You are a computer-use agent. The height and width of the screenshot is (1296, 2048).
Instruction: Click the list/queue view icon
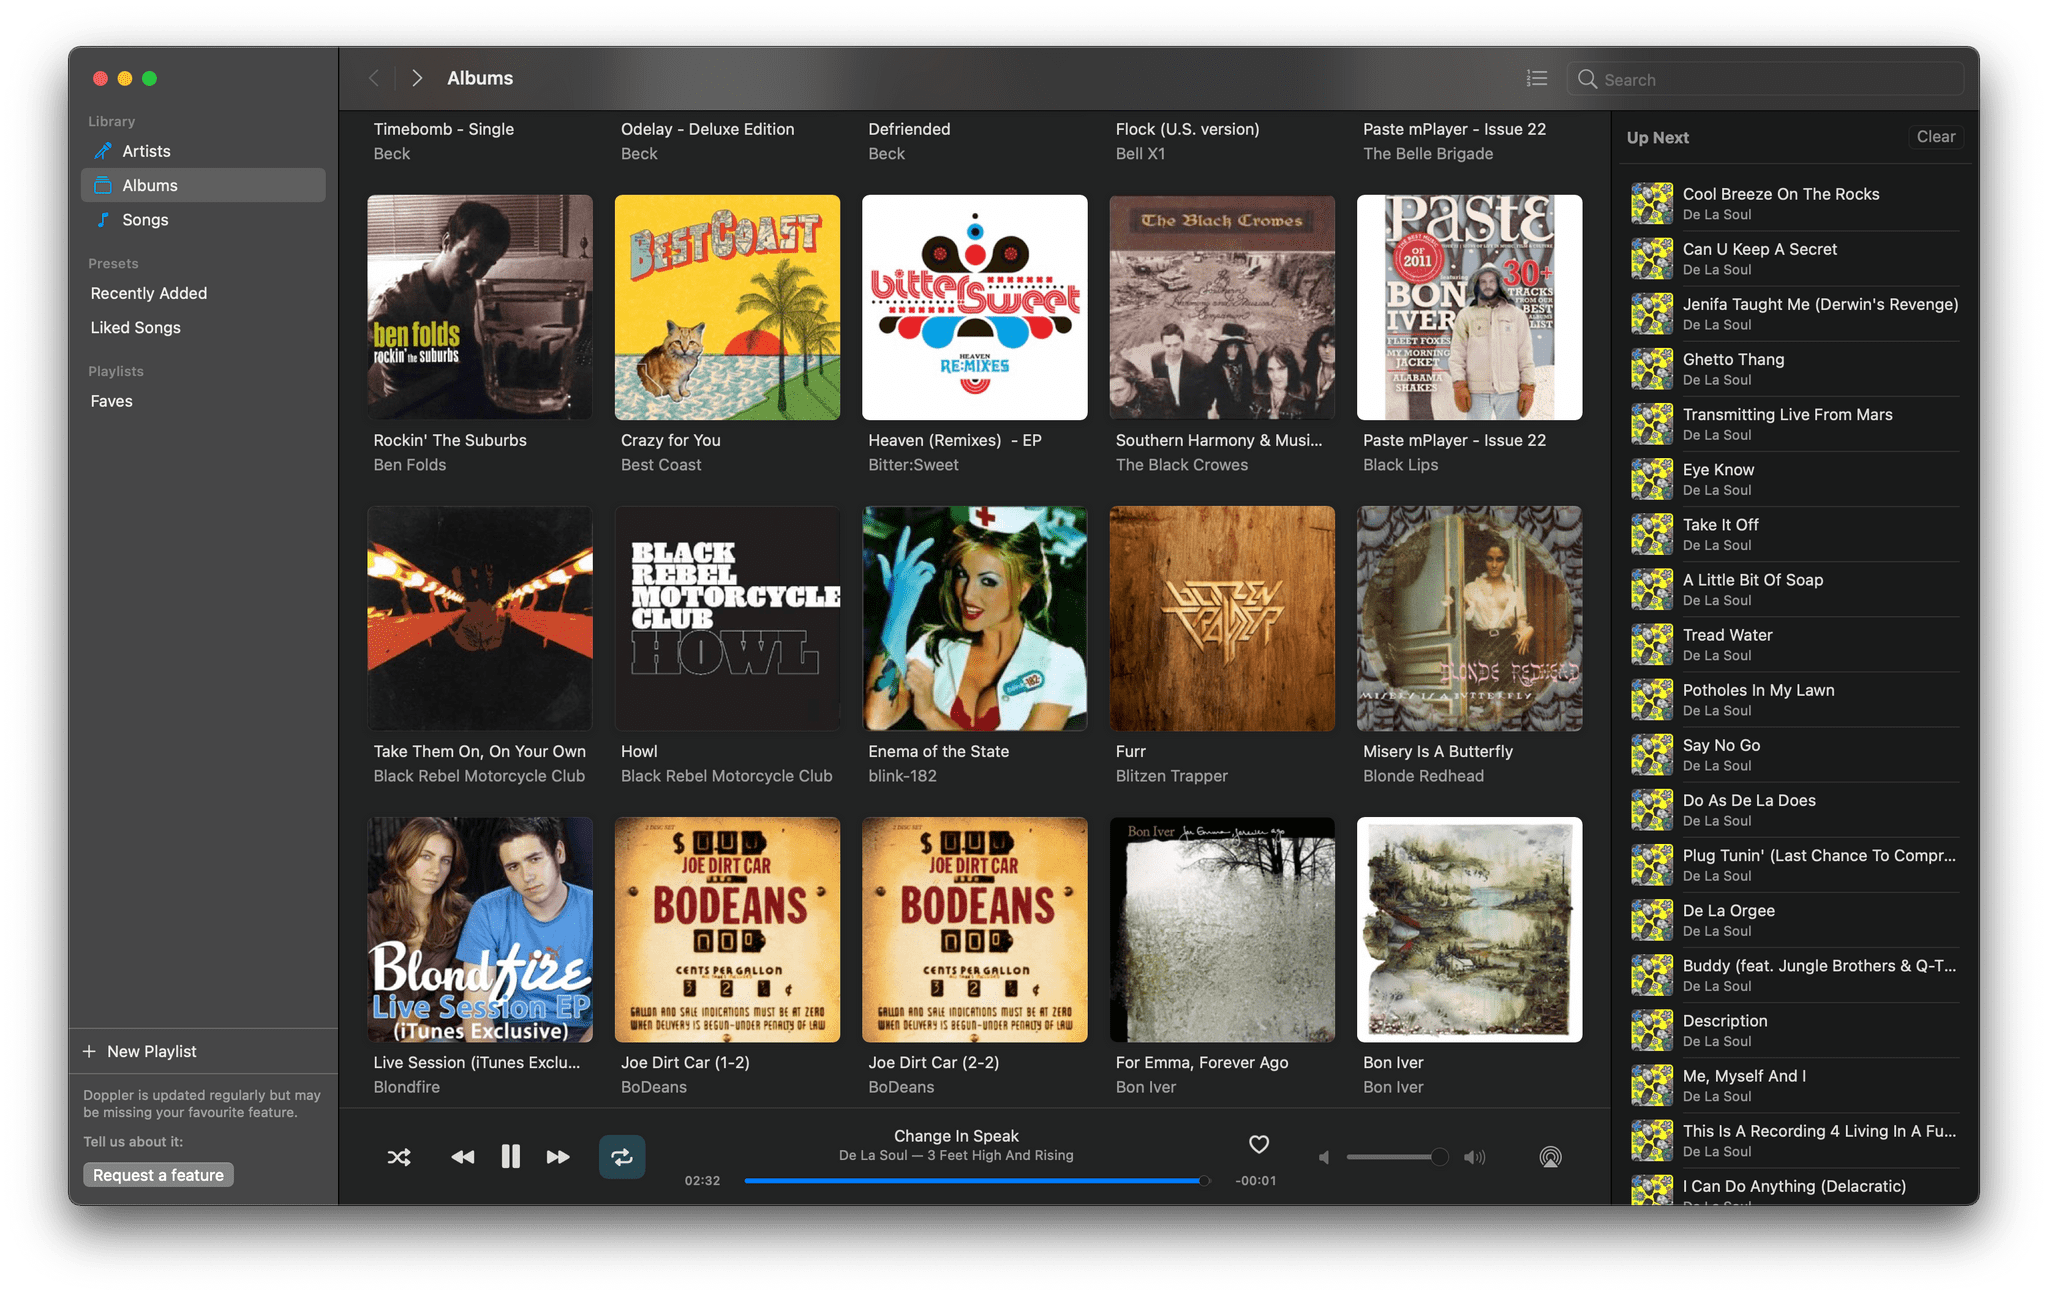pos(1536,79)
